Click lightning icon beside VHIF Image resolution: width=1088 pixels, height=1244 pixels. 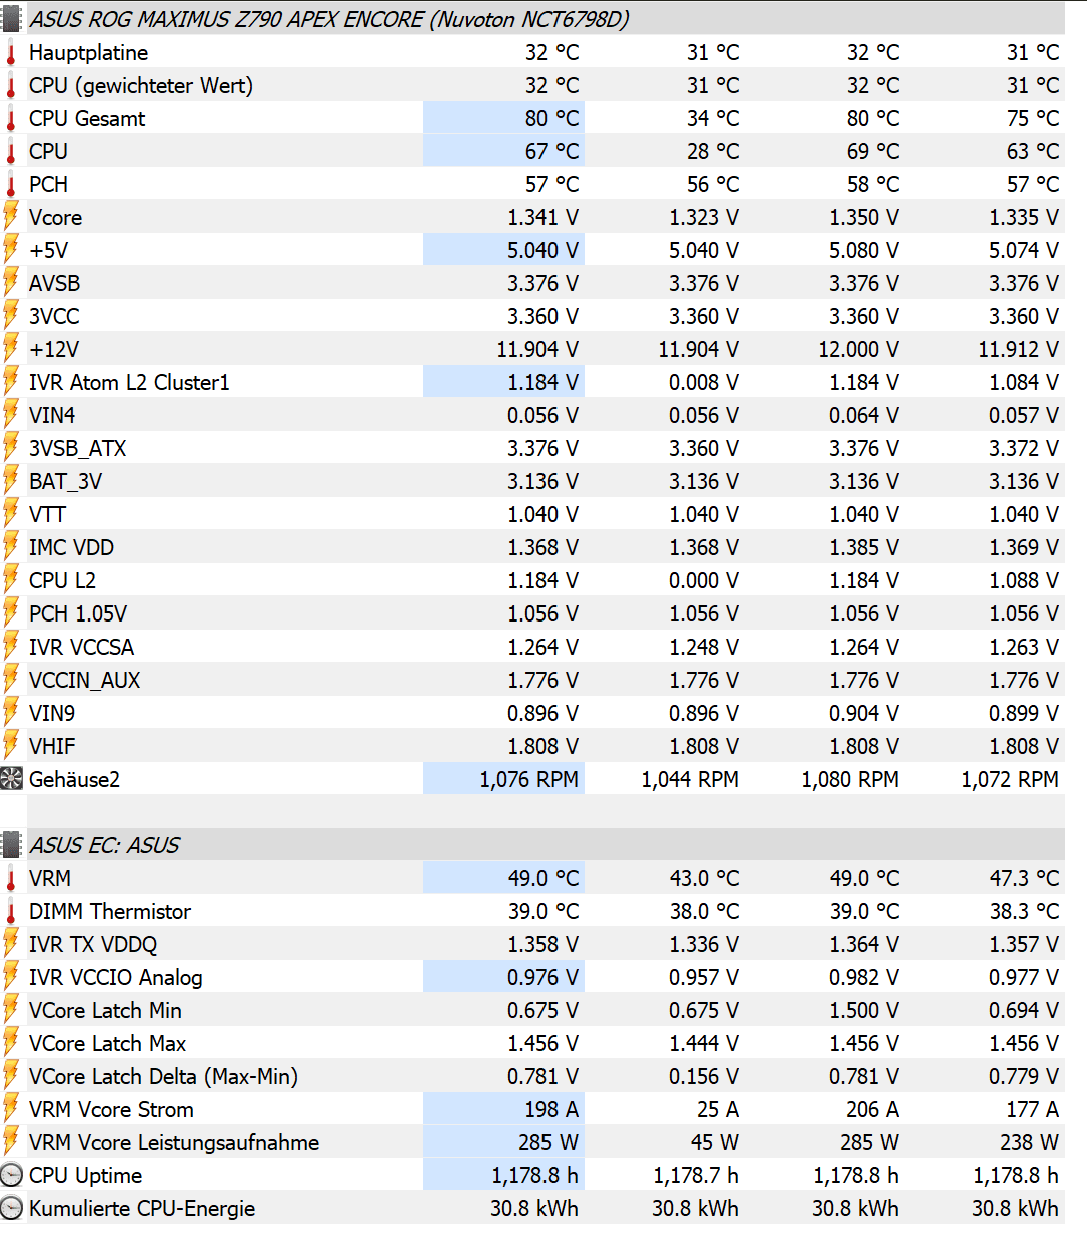point(11,746)
